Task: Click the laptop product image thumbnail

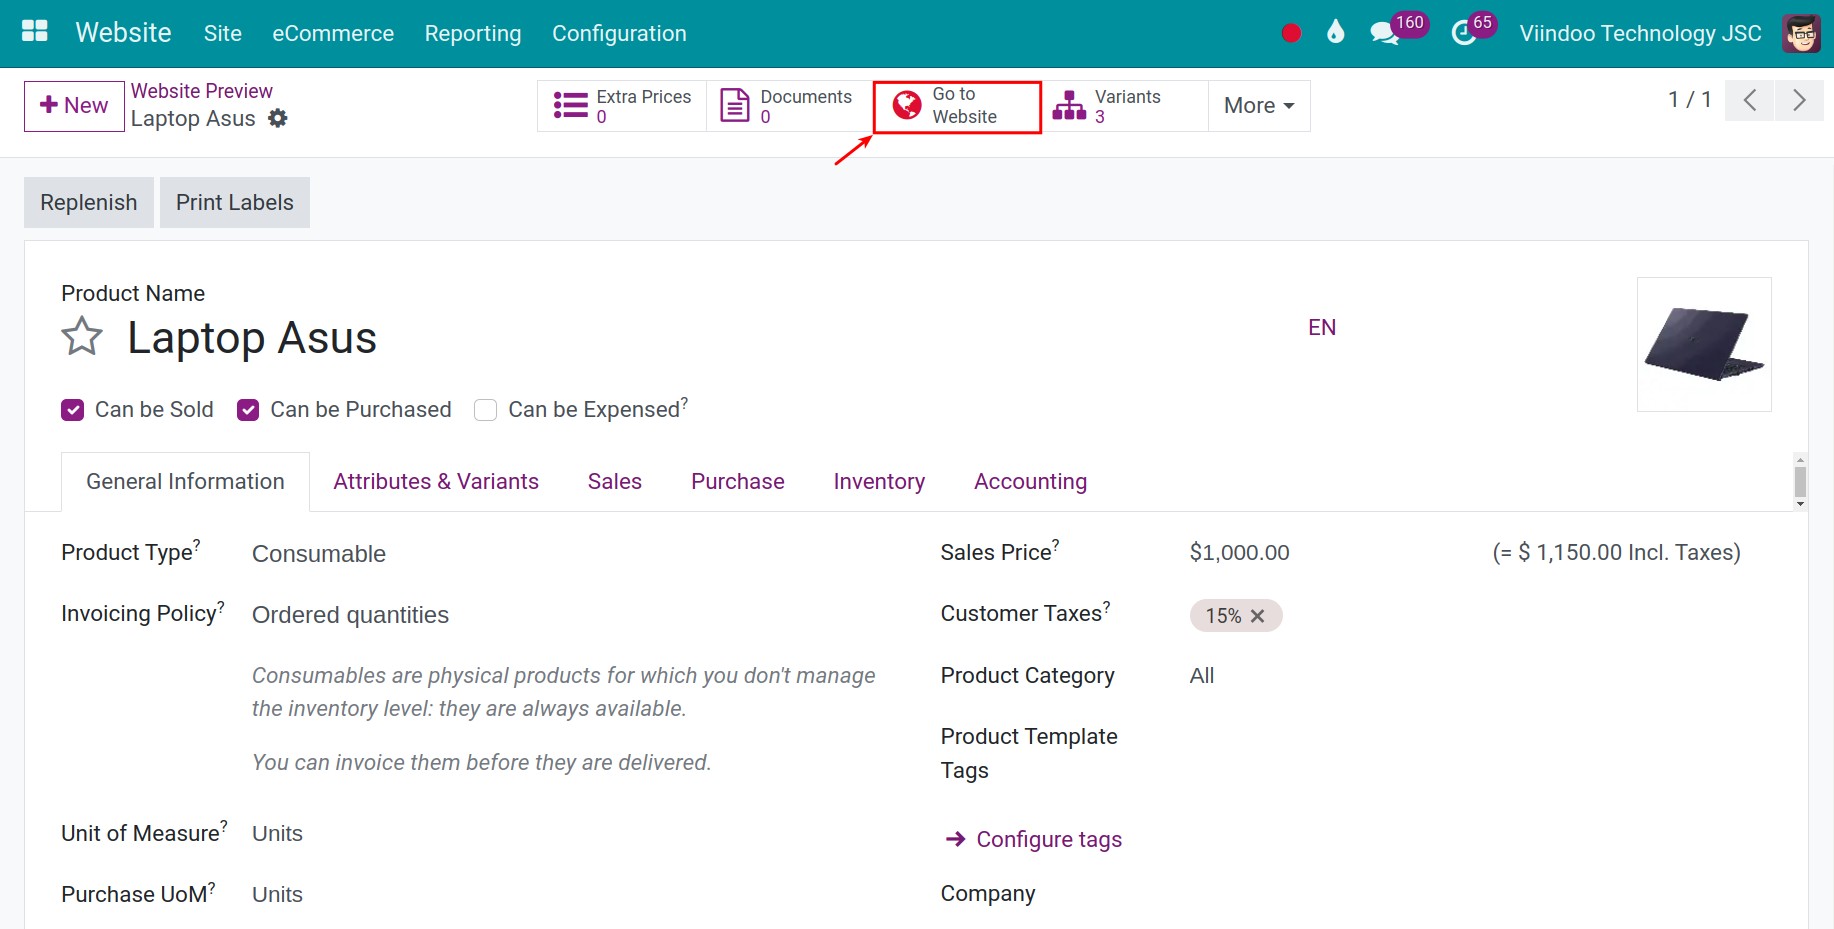Action: 1704,344
